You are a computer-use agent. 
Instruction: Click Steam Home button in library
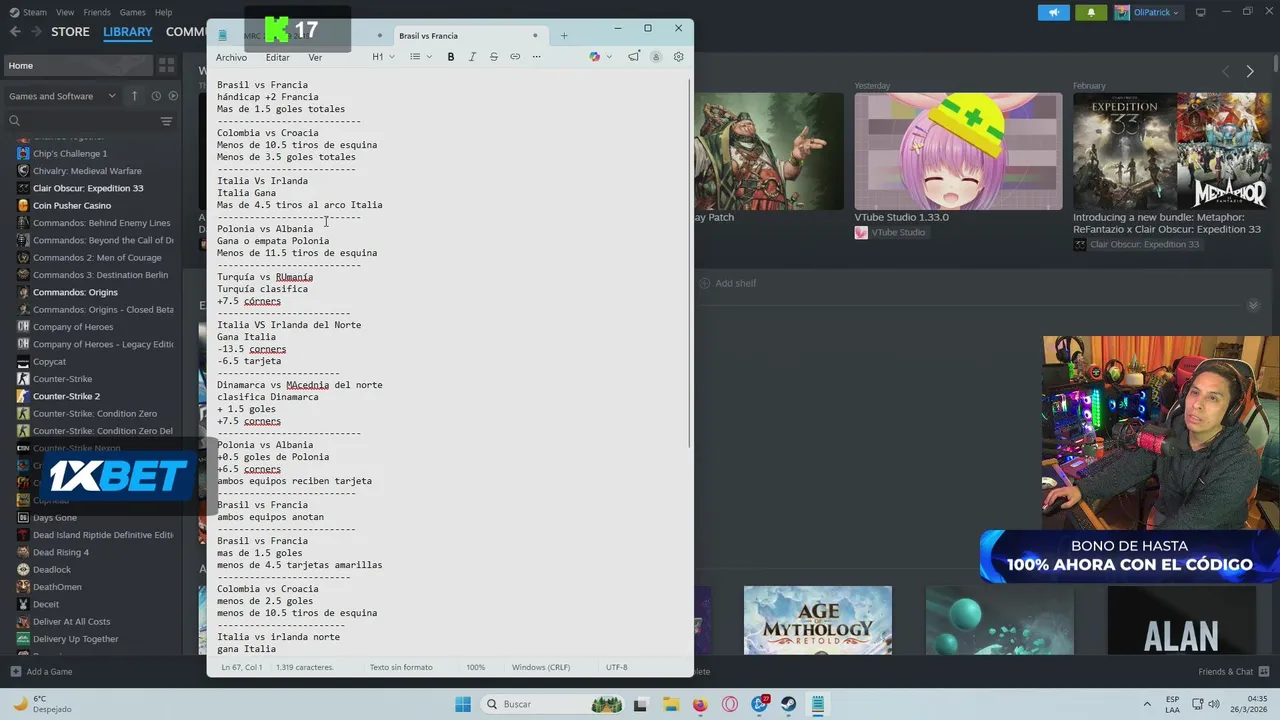pyautogui.click(x=77, y=66)
